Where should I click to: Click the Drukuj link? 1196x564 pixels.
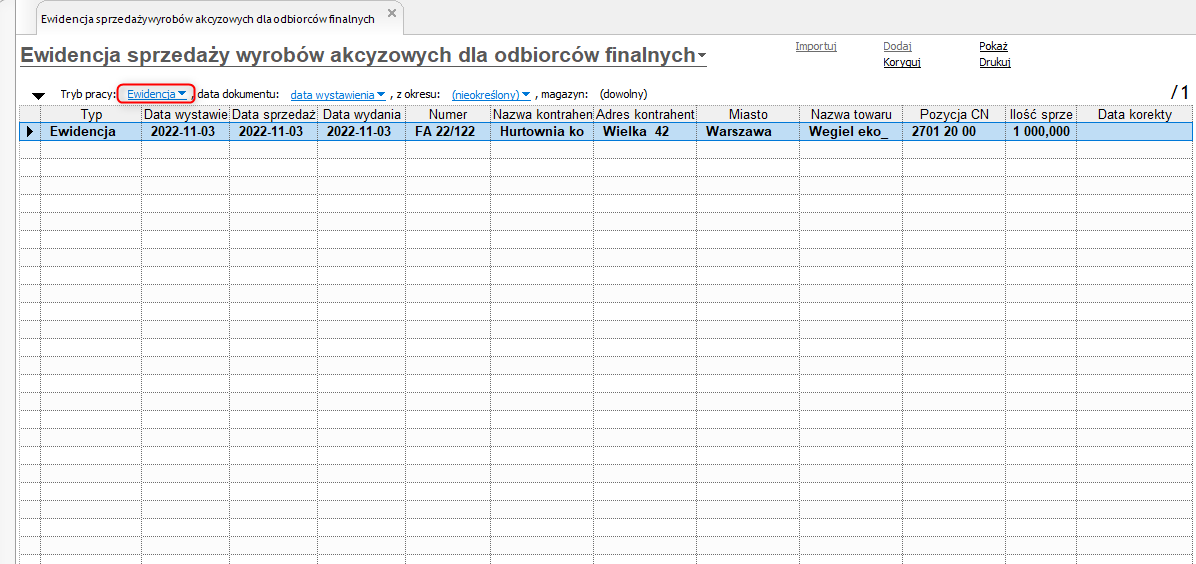[x=995, y=63]
